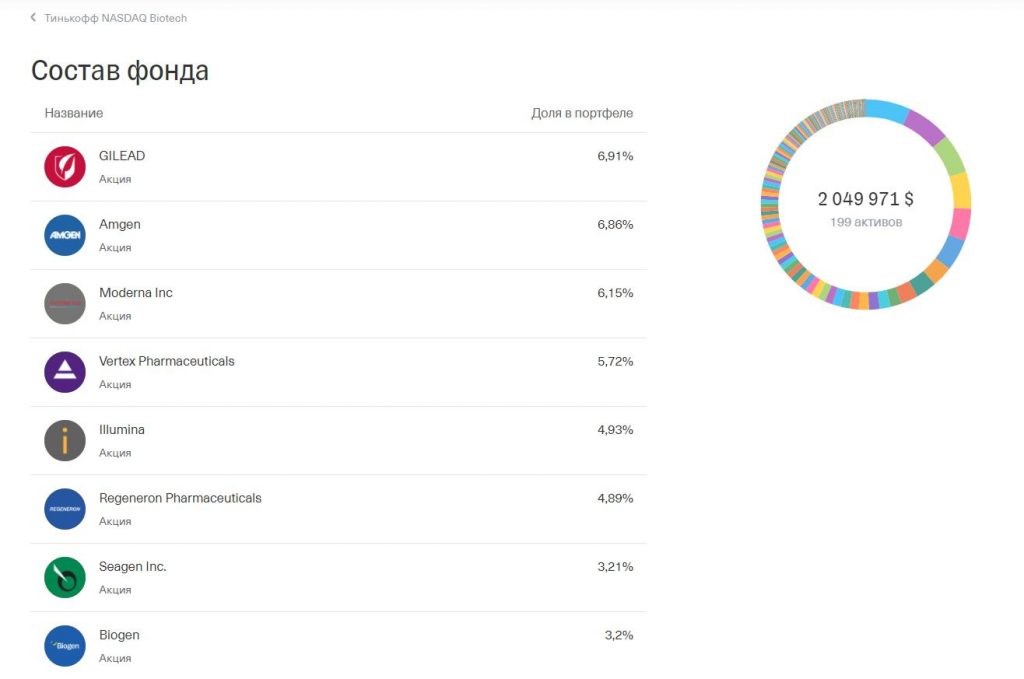This screenshot has width=1024, height=679.
Task: Click the Biogen blue logo icon
Action: (x=65, y=645)
